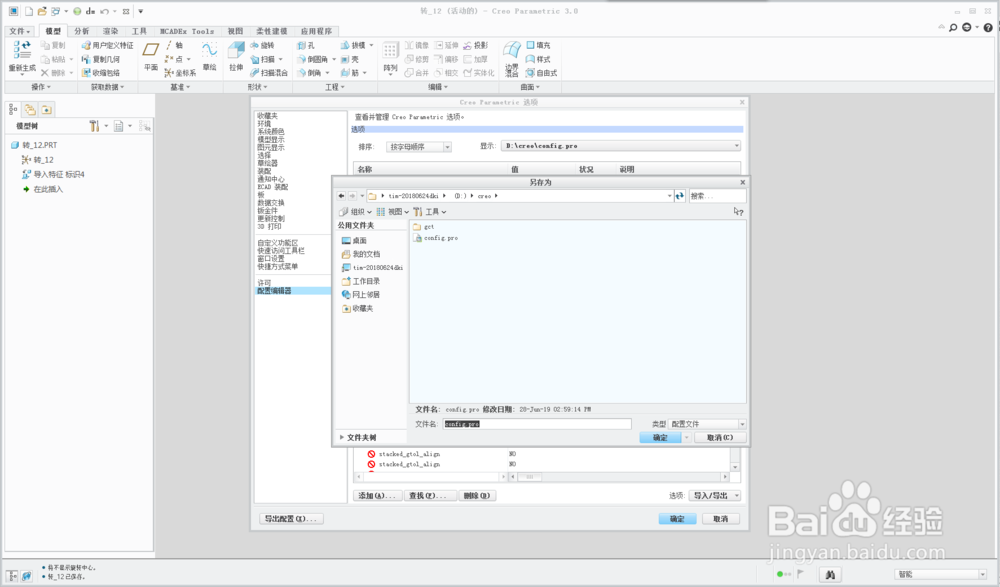Screen dimensions: 1000x587
Task: Select tim-20180624dki computer shortcut
Action: (x=372, y=267)
